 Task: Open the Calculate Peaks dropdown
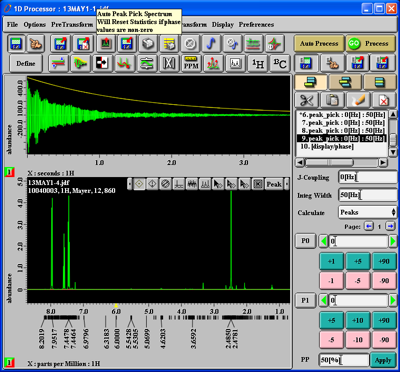pos(367,212)
